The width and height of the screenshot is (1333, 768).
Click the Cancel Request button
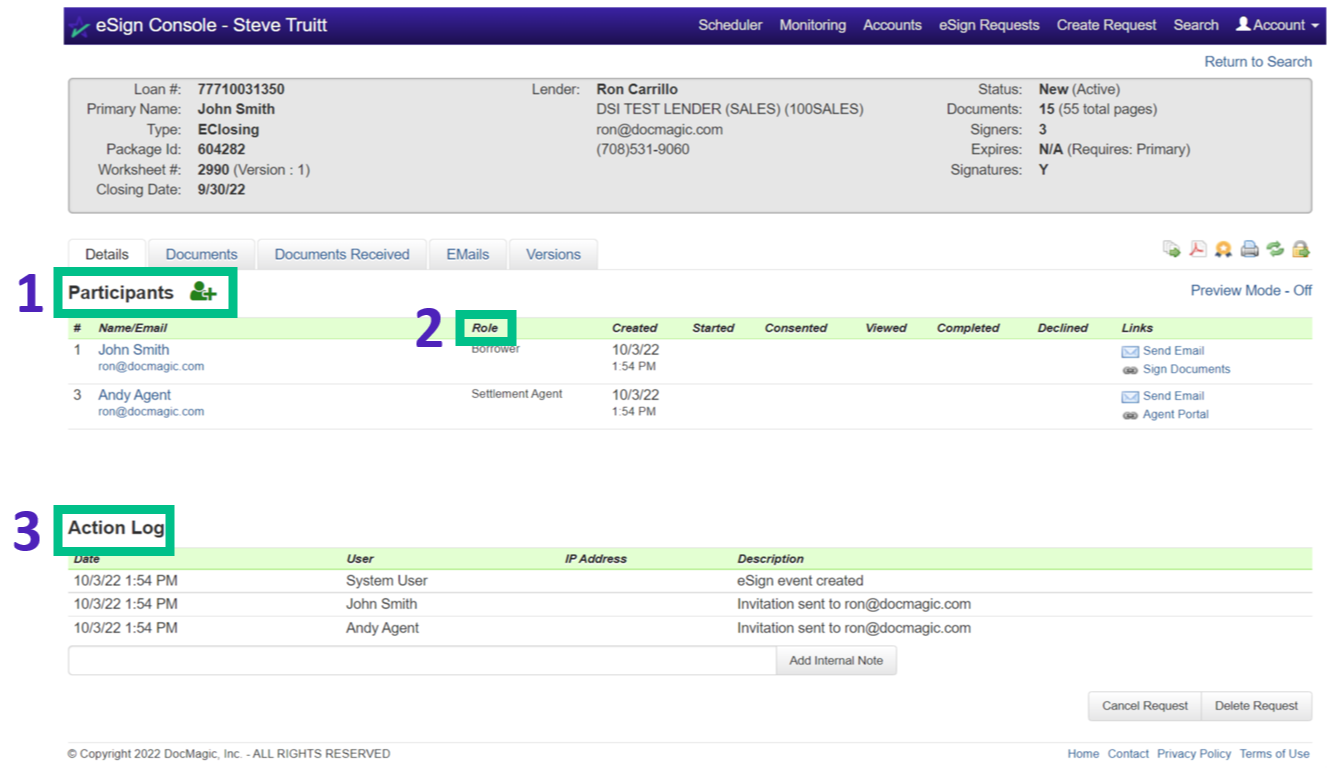point(1145,706)
